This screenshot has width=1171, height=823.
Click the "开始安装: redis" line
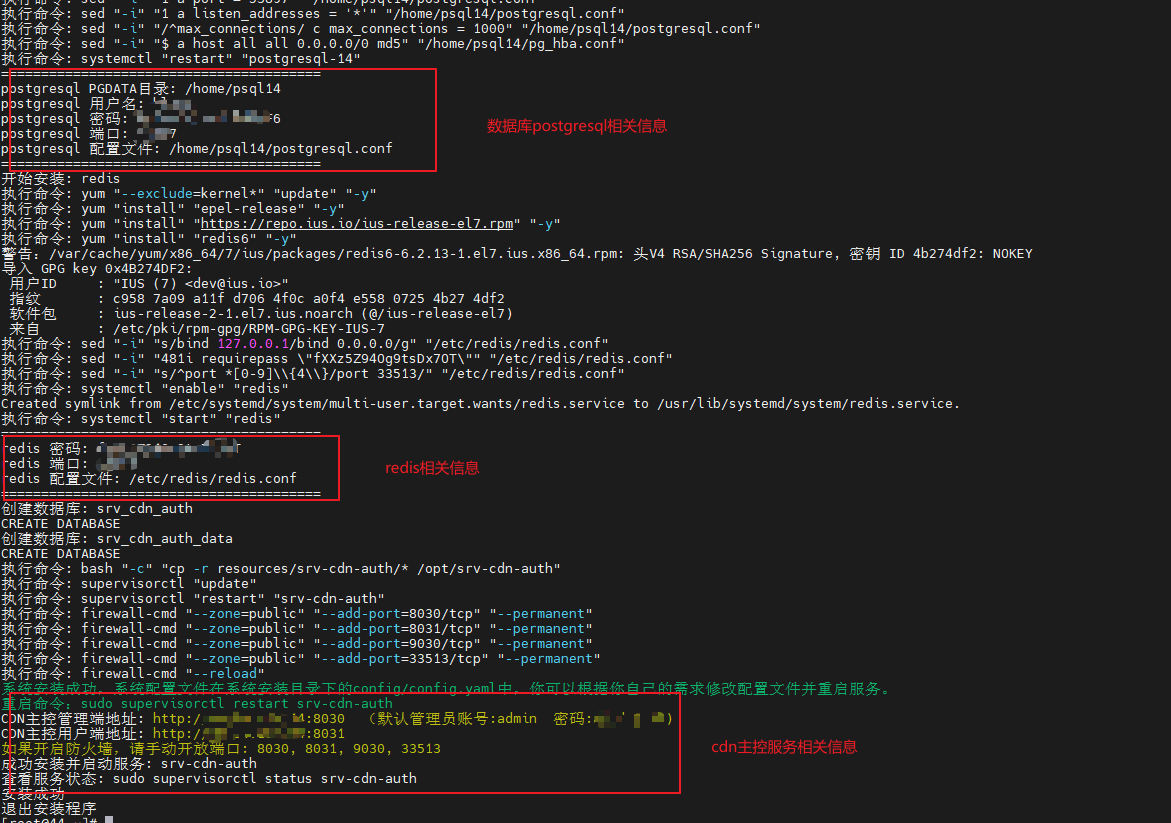(61, 179)
